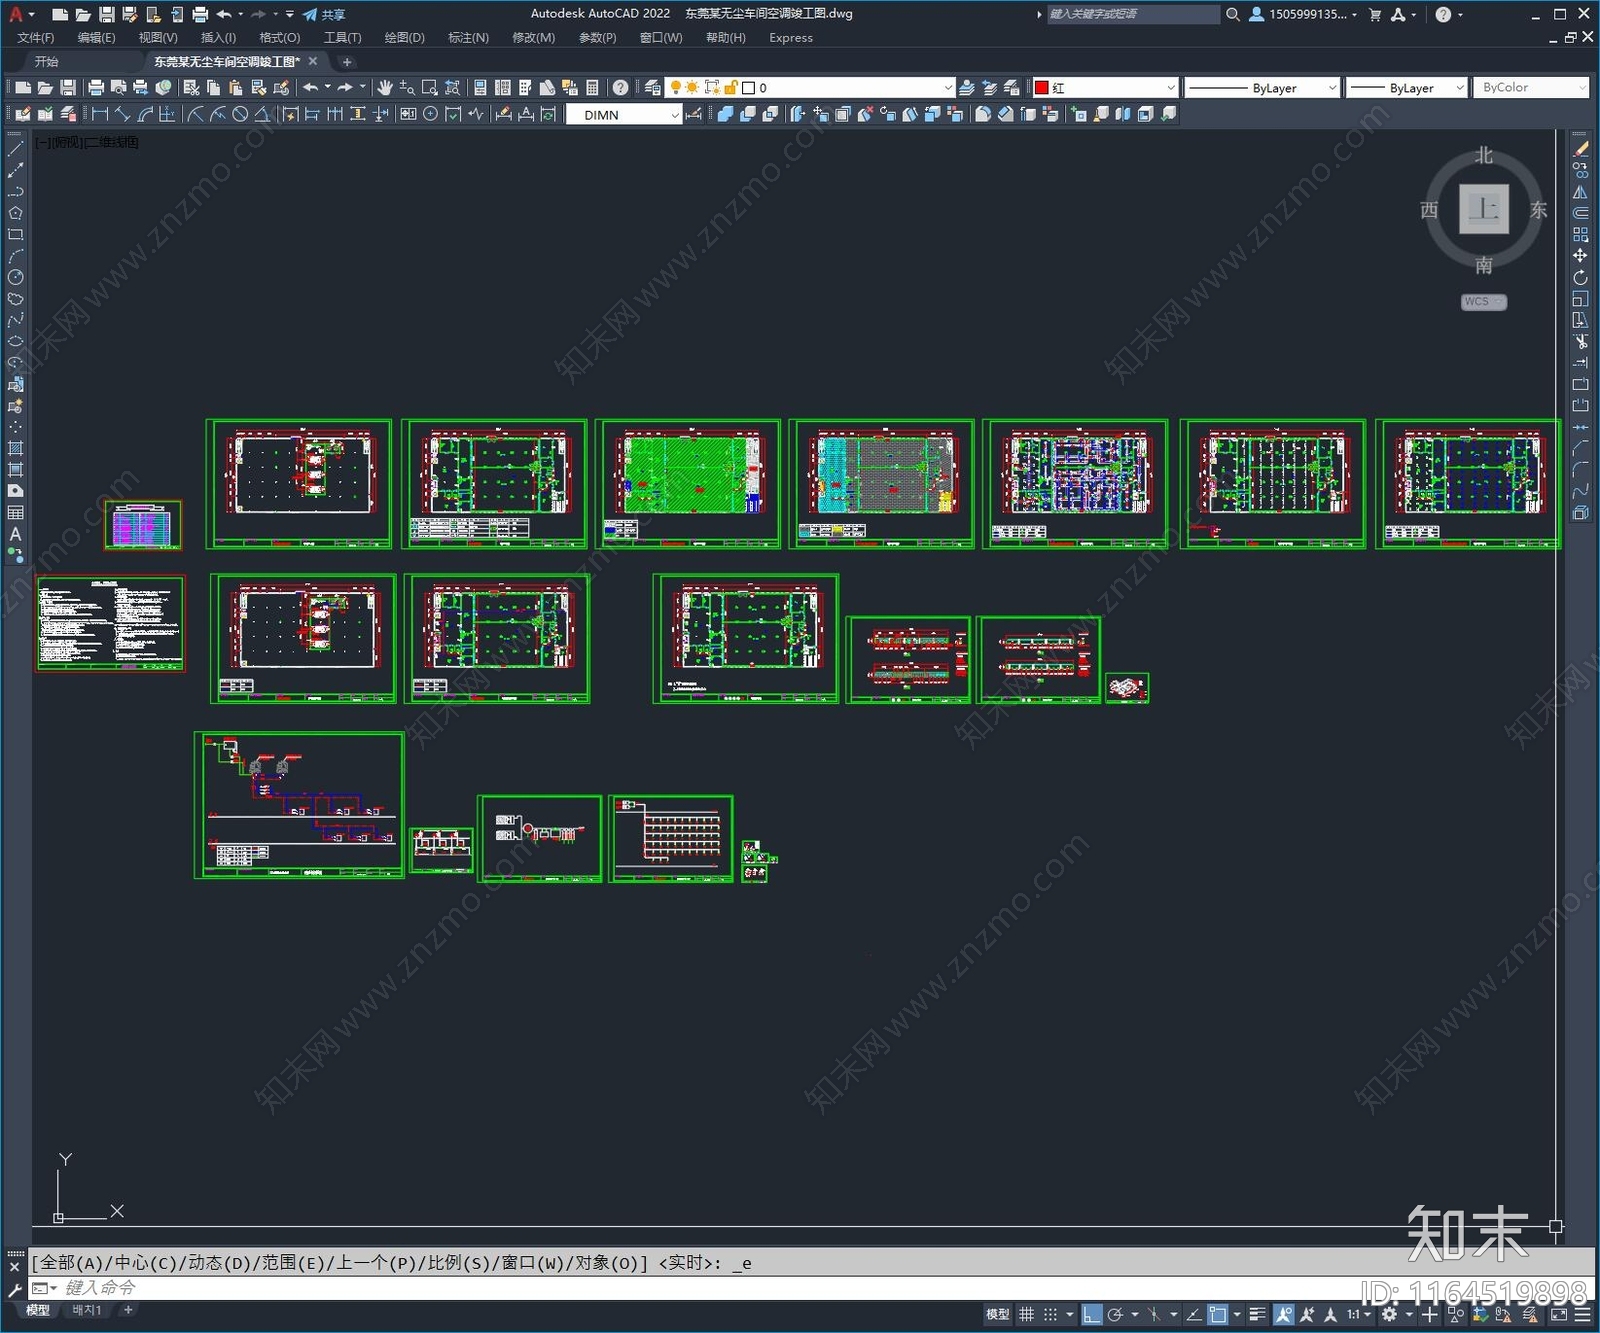Select the Erase tool in right toolbar

point(1580,149)
